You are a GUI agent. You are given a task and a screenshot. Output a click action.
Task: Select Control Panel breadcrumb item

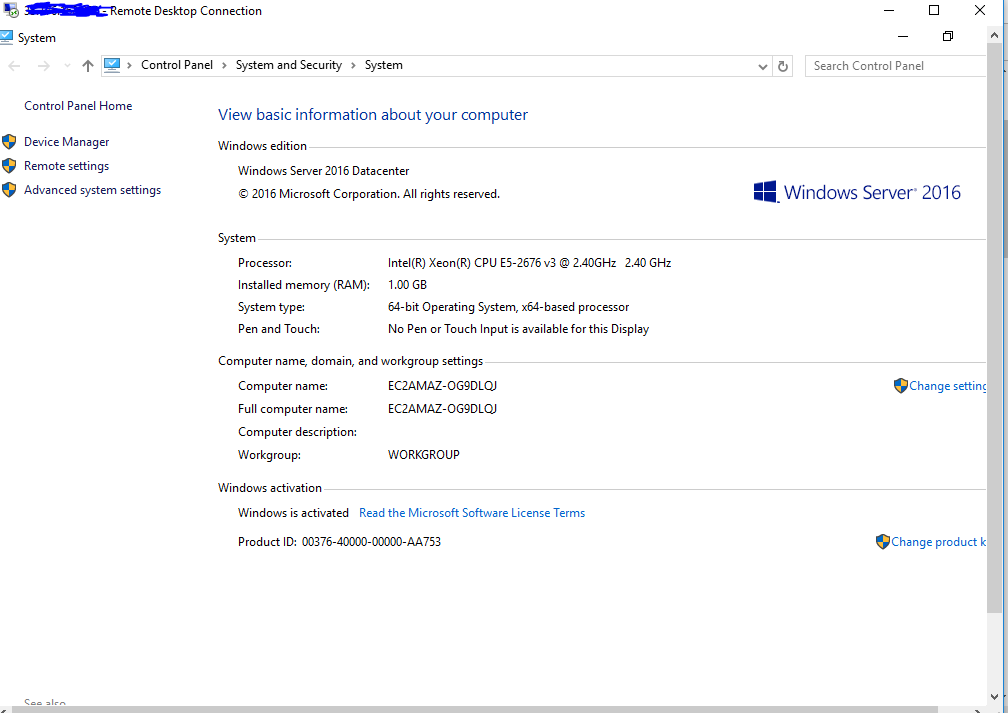point(176,65)
